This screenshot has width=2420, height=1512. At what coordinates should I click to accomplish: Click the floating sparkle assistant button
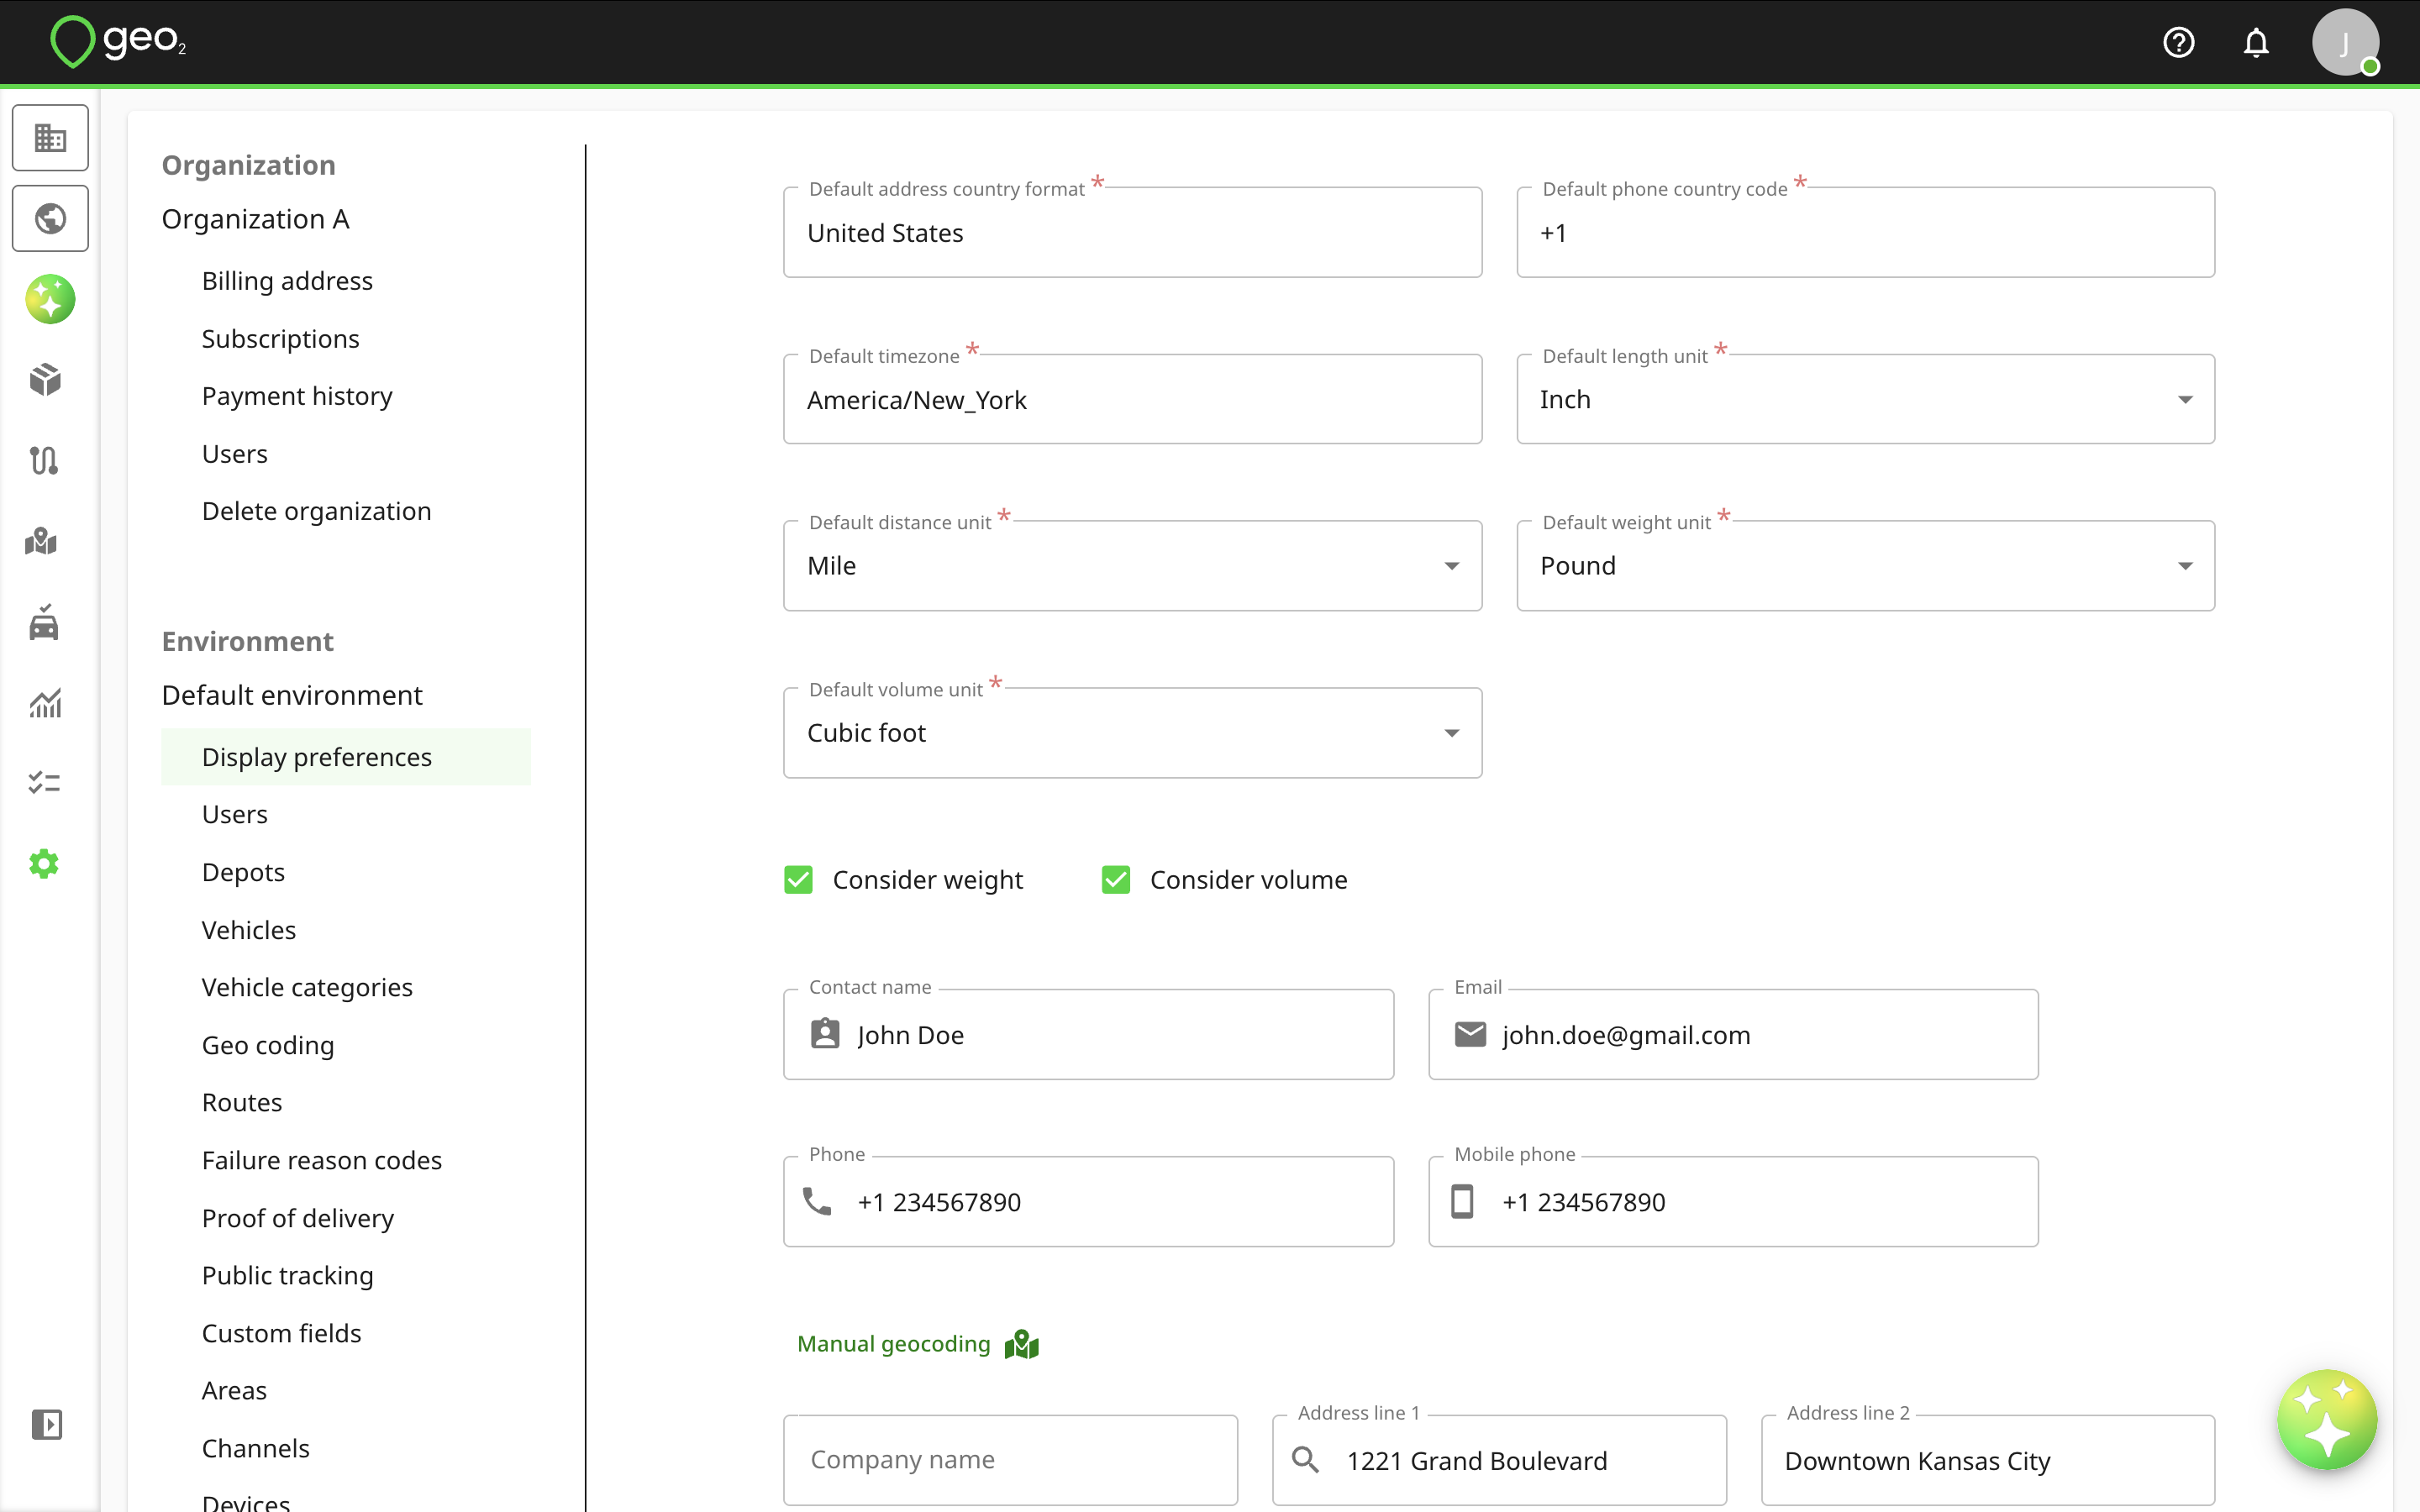(x=2327, y=1419)
